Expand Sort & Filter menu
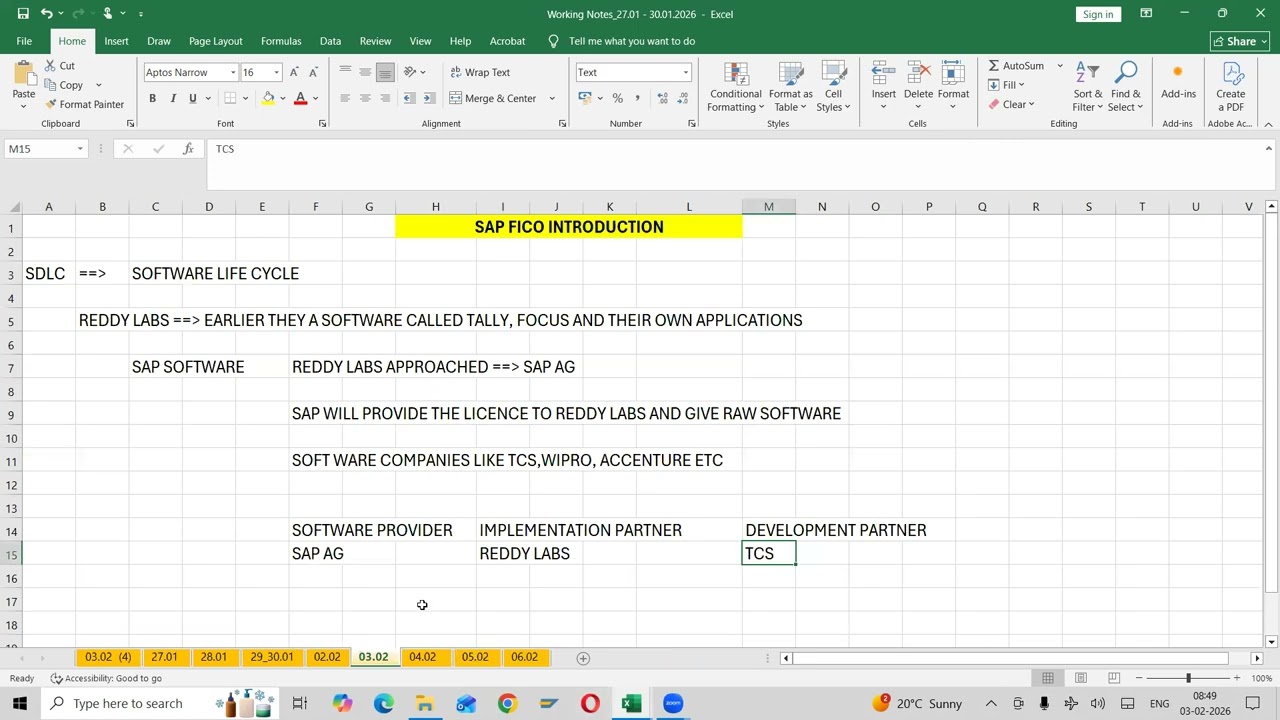The image size is (1280, 720). [x=1087, y=86]
